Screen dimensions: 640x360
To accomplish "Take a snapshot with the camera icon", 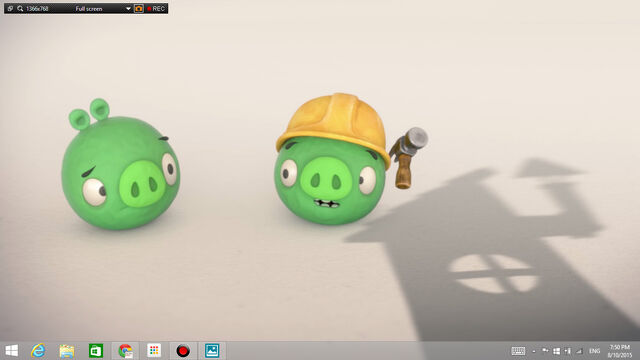I will 139,9.
